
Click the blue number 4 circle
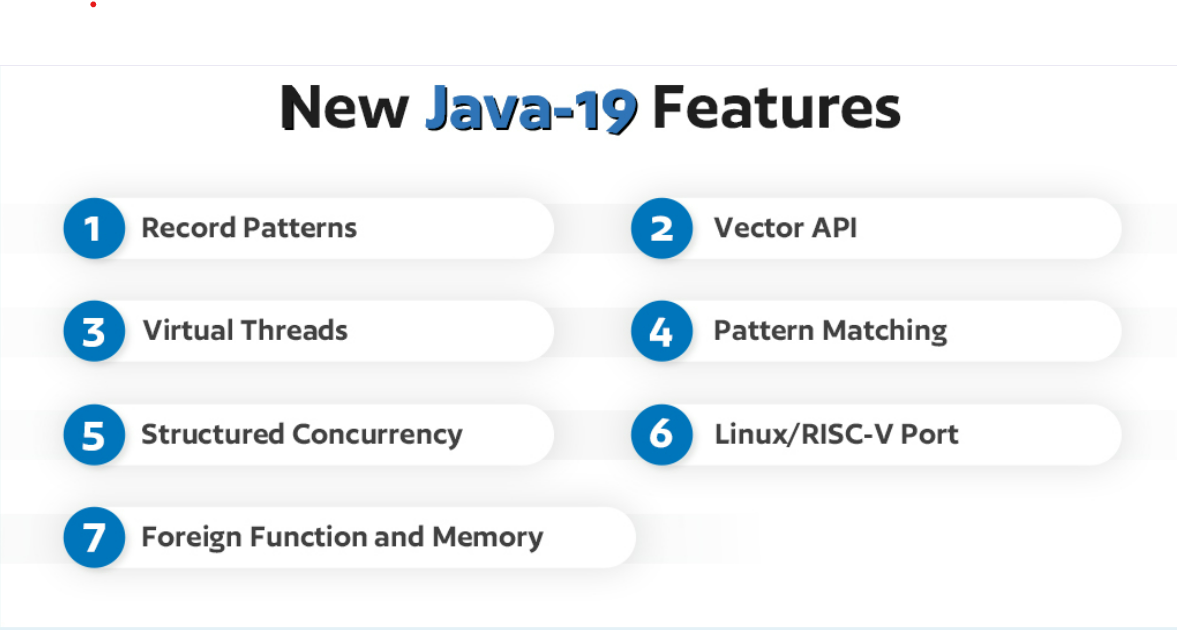661,331
